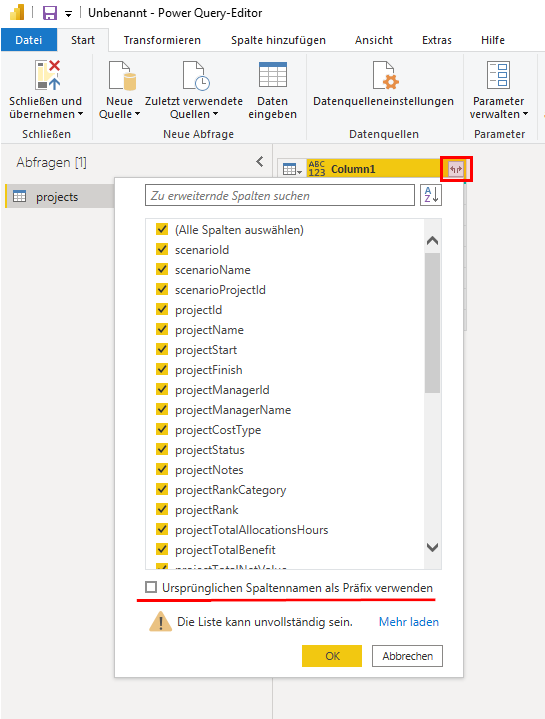Uncheck the scenarioId checkbox
The height and width of the screenshot is (719, 545).
click(x=162, y=249)
